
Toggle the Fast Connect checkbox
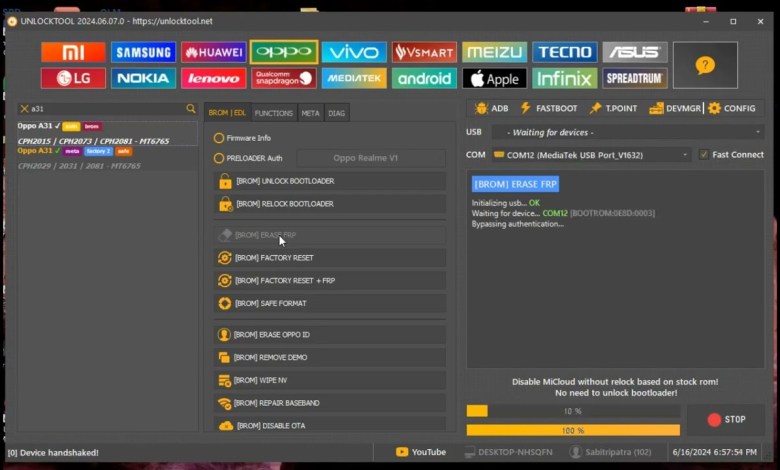pyautogui.click(x=703, y=155)
